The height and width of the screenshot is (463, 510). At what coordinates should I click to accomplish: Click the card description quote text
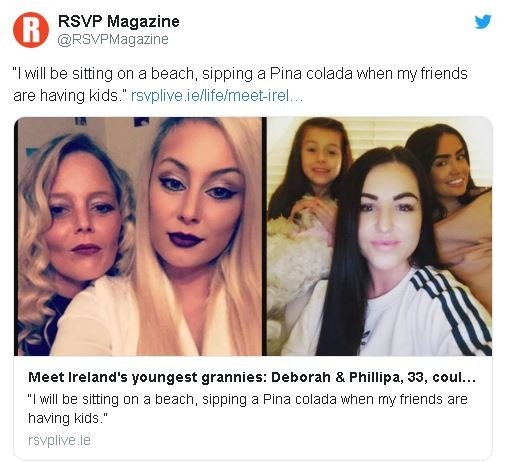(x=248, y=408)
